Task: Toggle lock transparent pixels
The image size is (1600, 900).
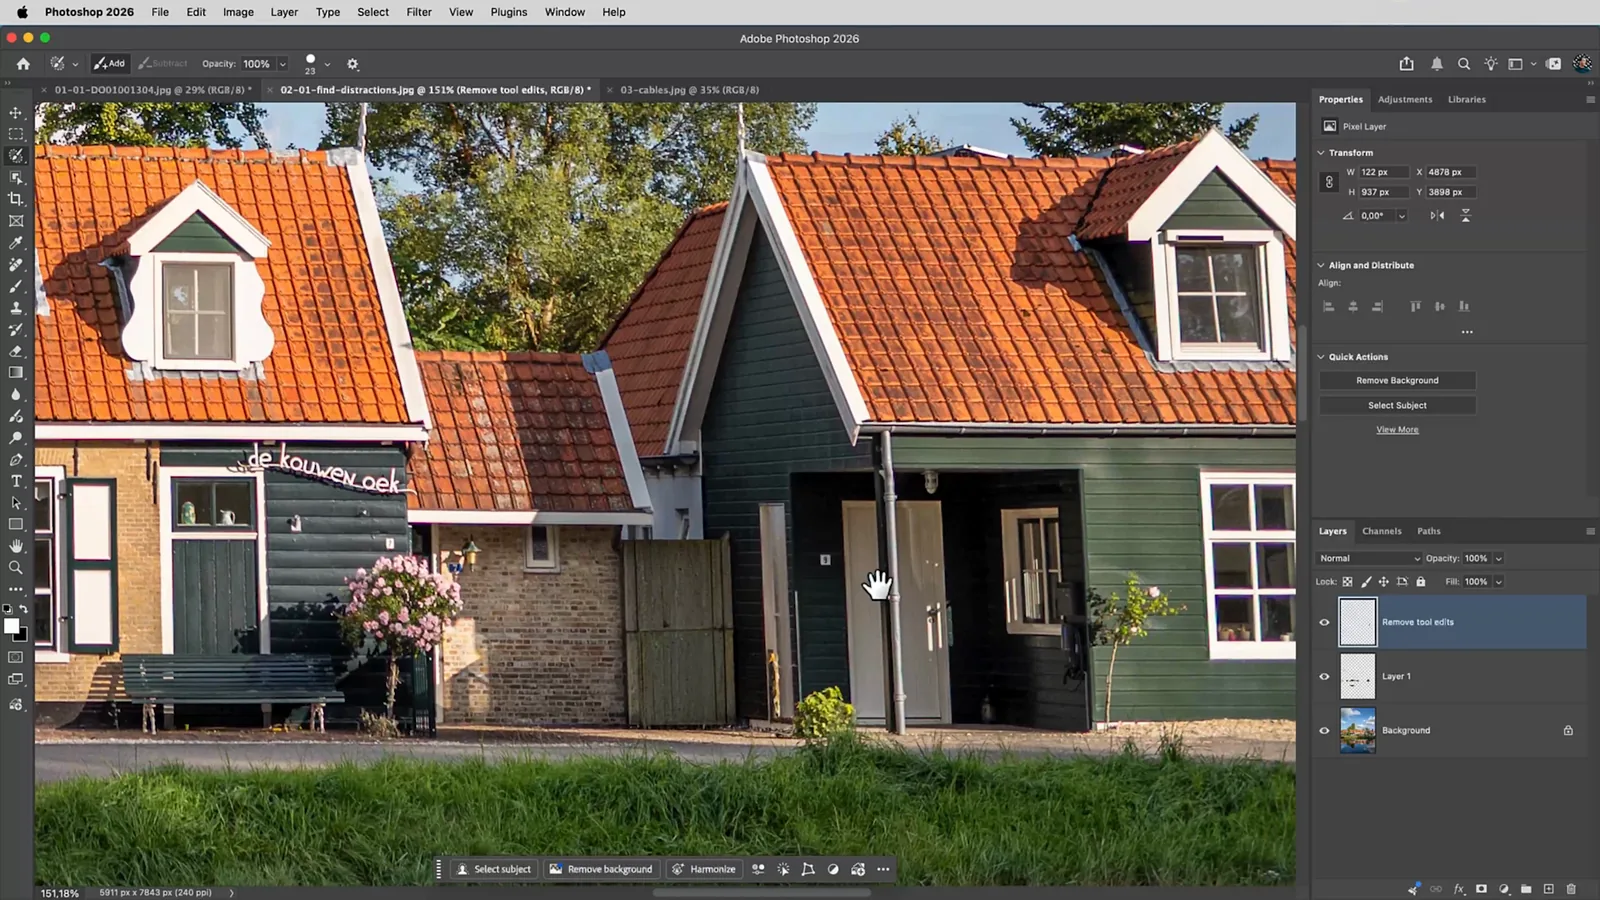Action: coord(1348,582)
